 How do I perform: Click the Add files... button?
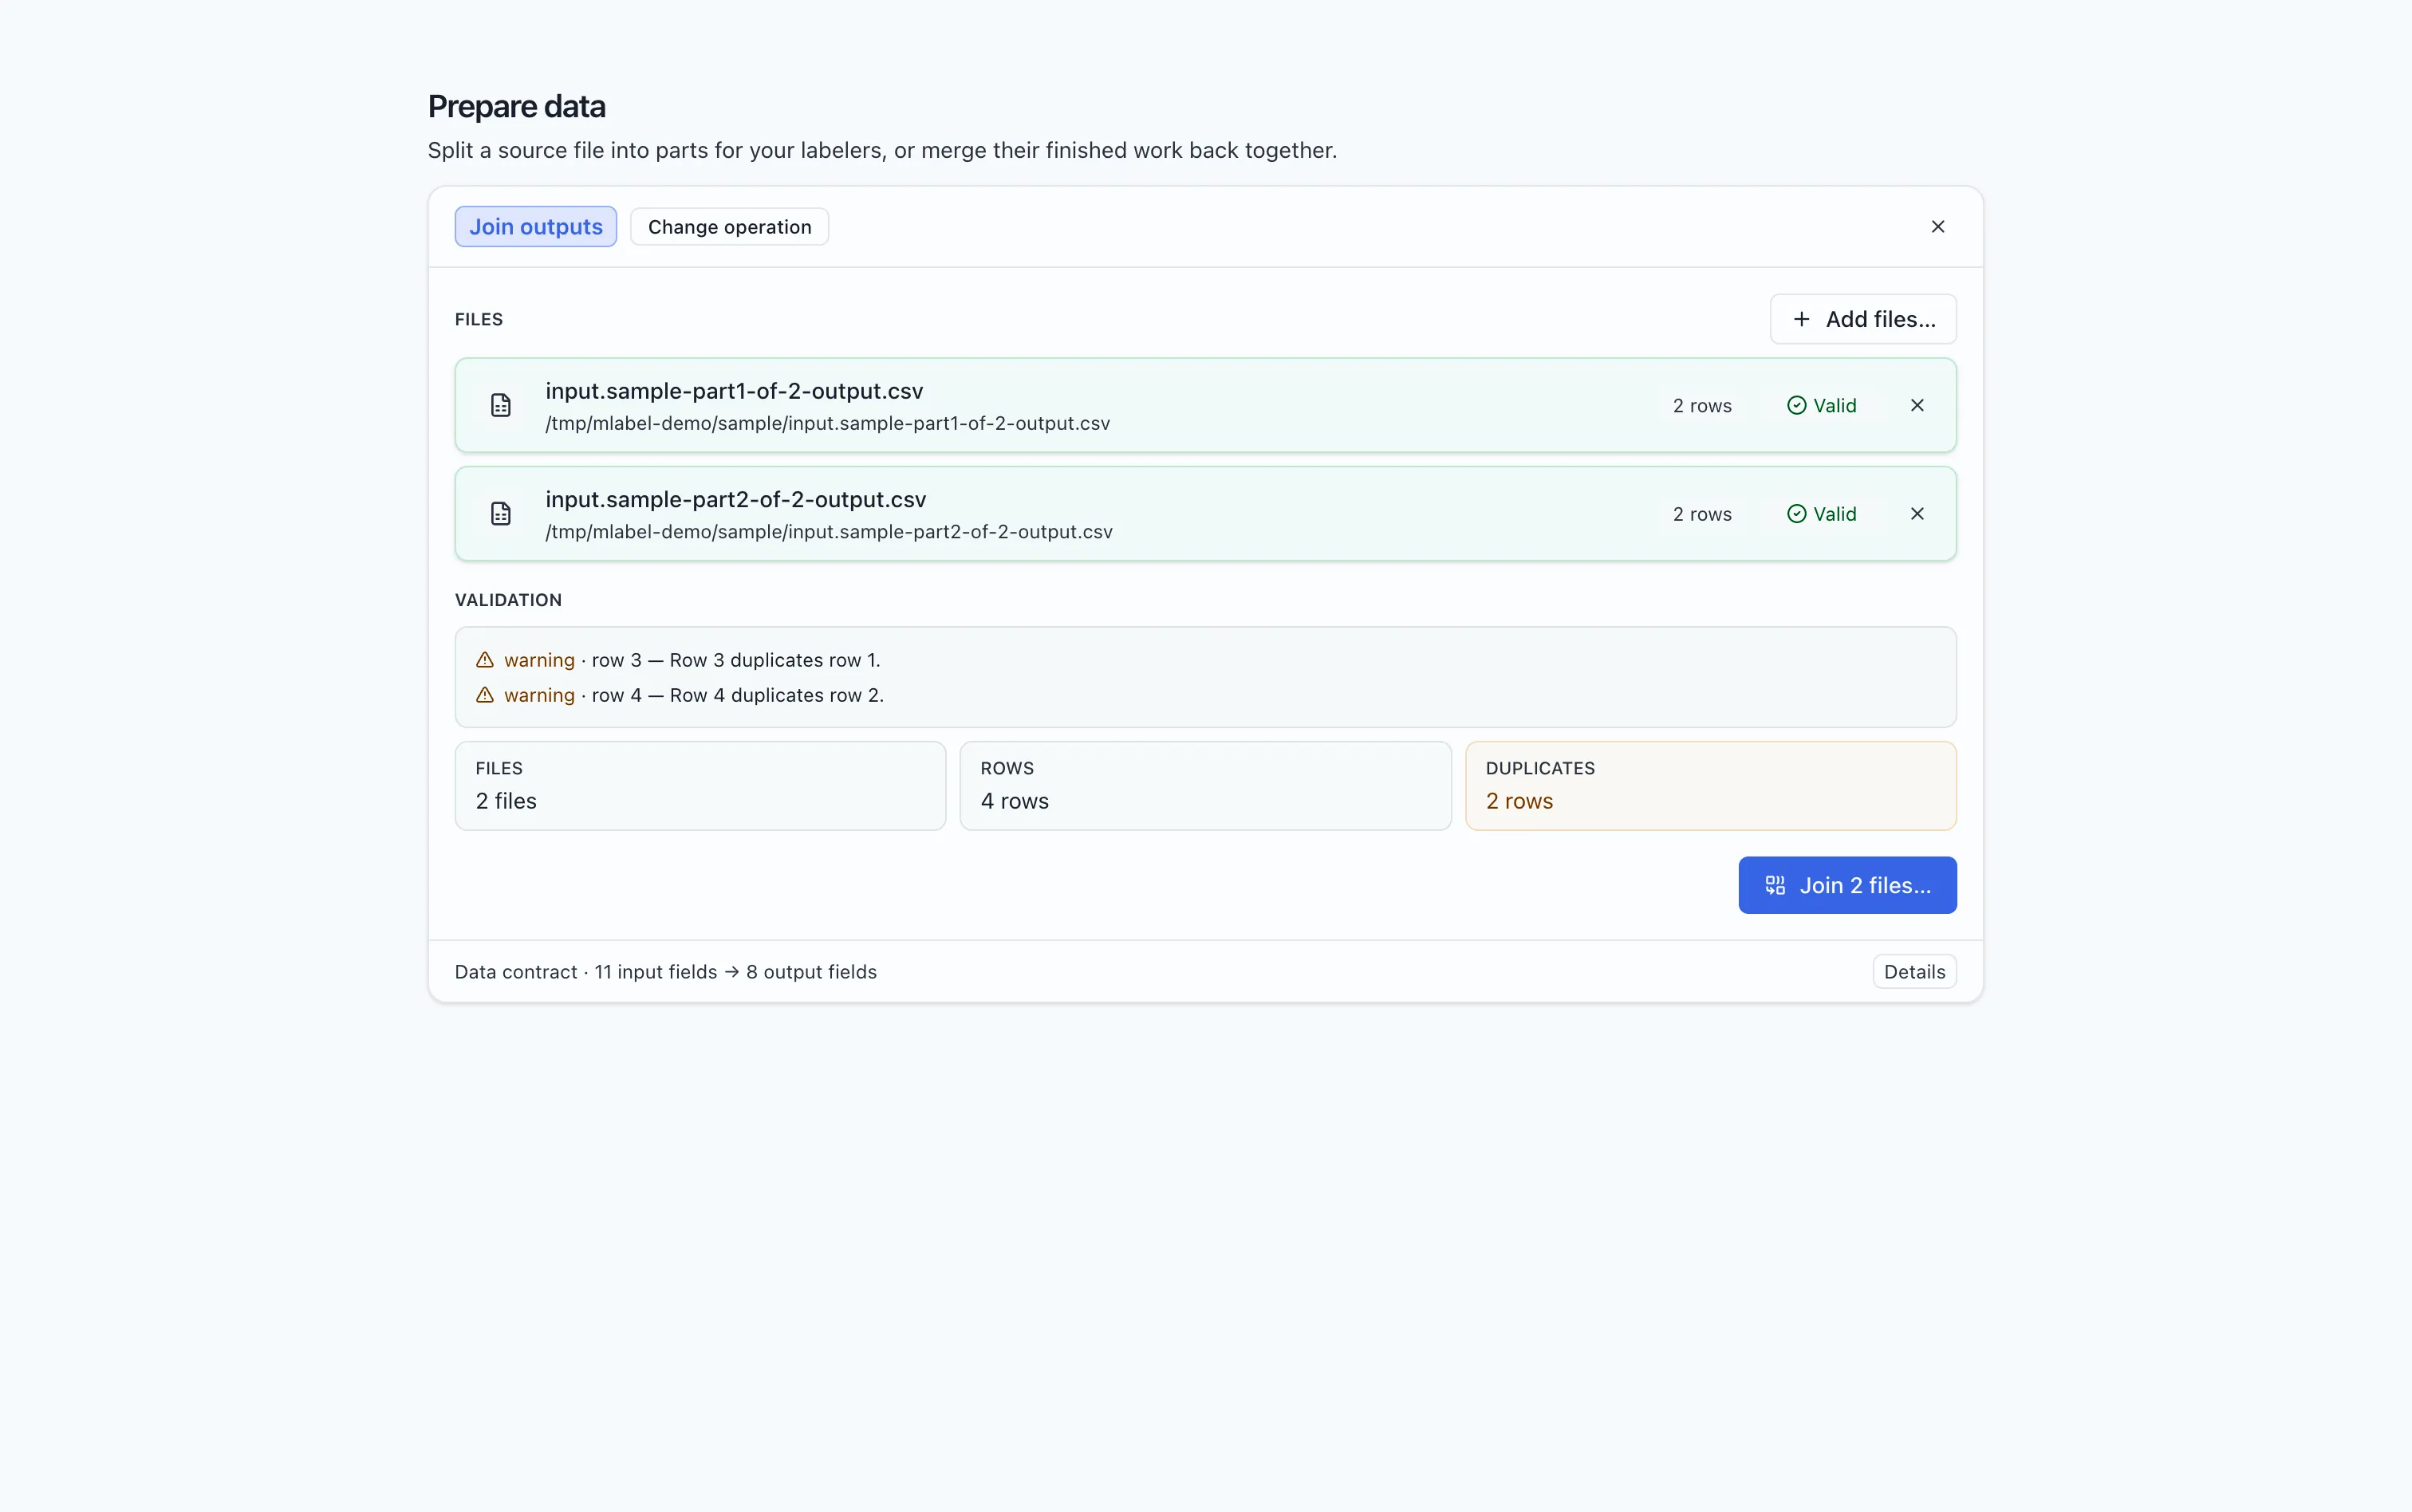pos(1862,319)
